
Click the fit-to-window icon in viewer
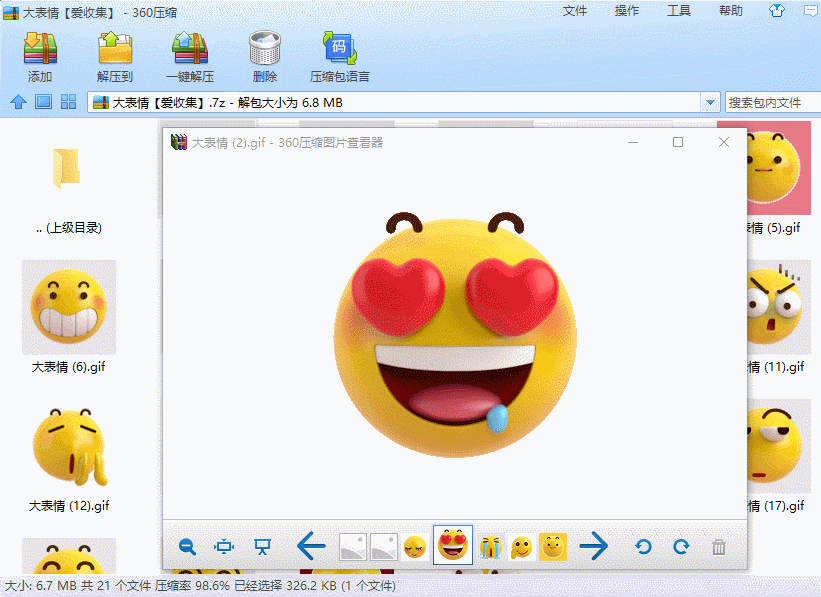223,546
